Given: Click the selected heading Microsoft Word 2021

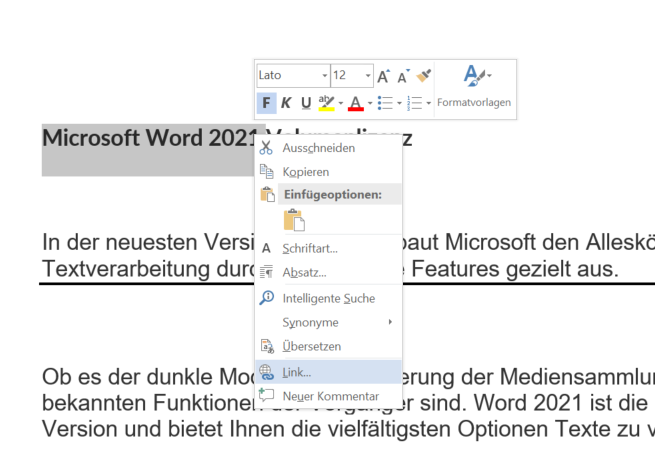Looking at the screenshot, I should (x=150, y=138).
